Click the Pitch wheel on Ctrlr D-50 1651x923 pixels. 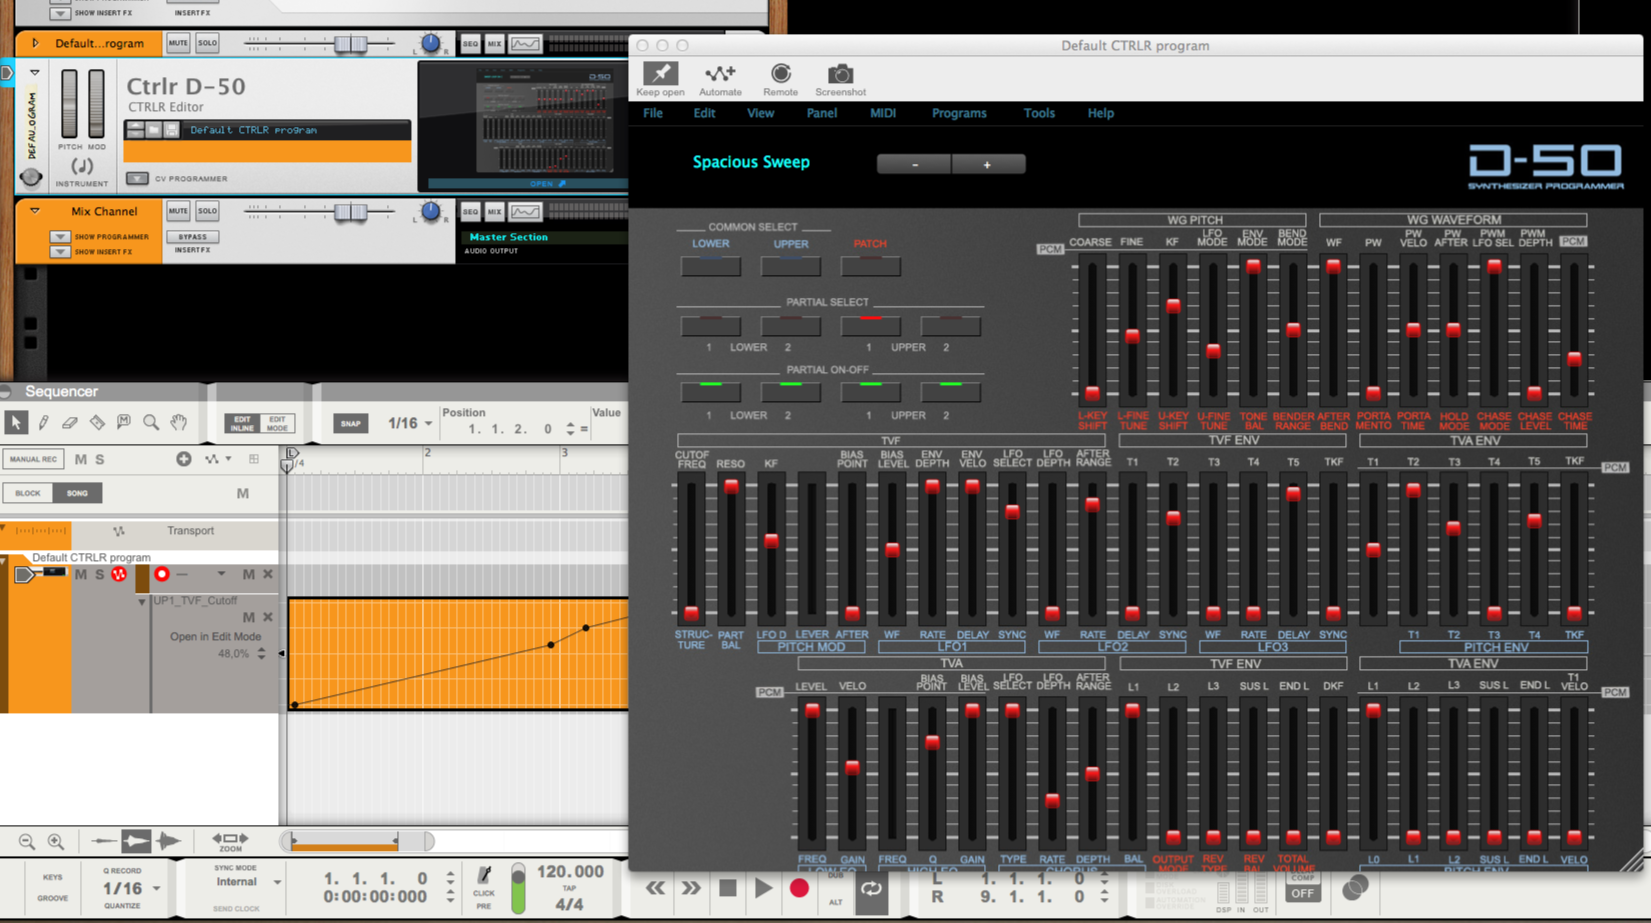point(69,104)
